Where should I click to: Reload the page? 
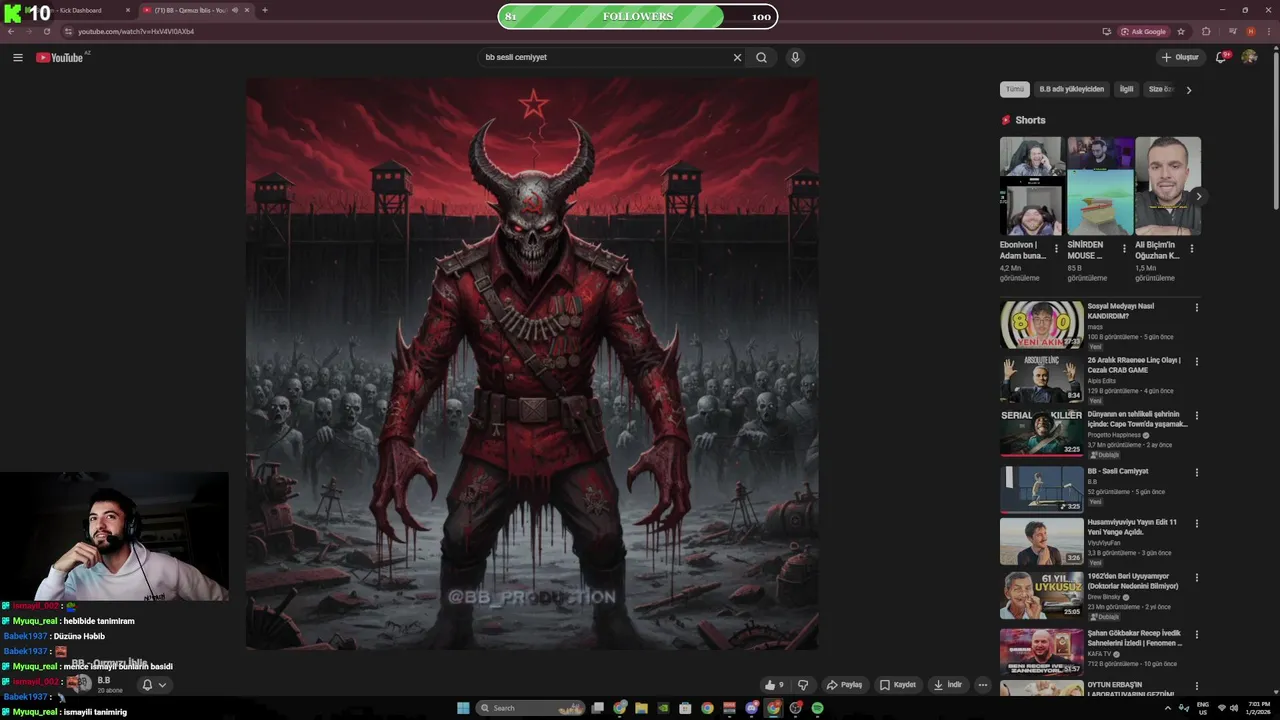coord(46,31)
